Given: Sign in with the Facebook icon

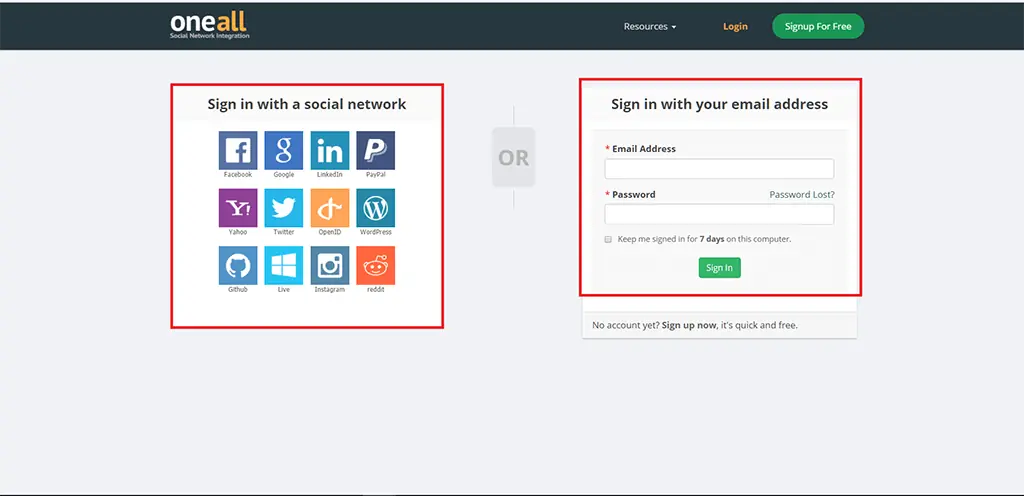Looking at the screenshot, I should point(238,150).
